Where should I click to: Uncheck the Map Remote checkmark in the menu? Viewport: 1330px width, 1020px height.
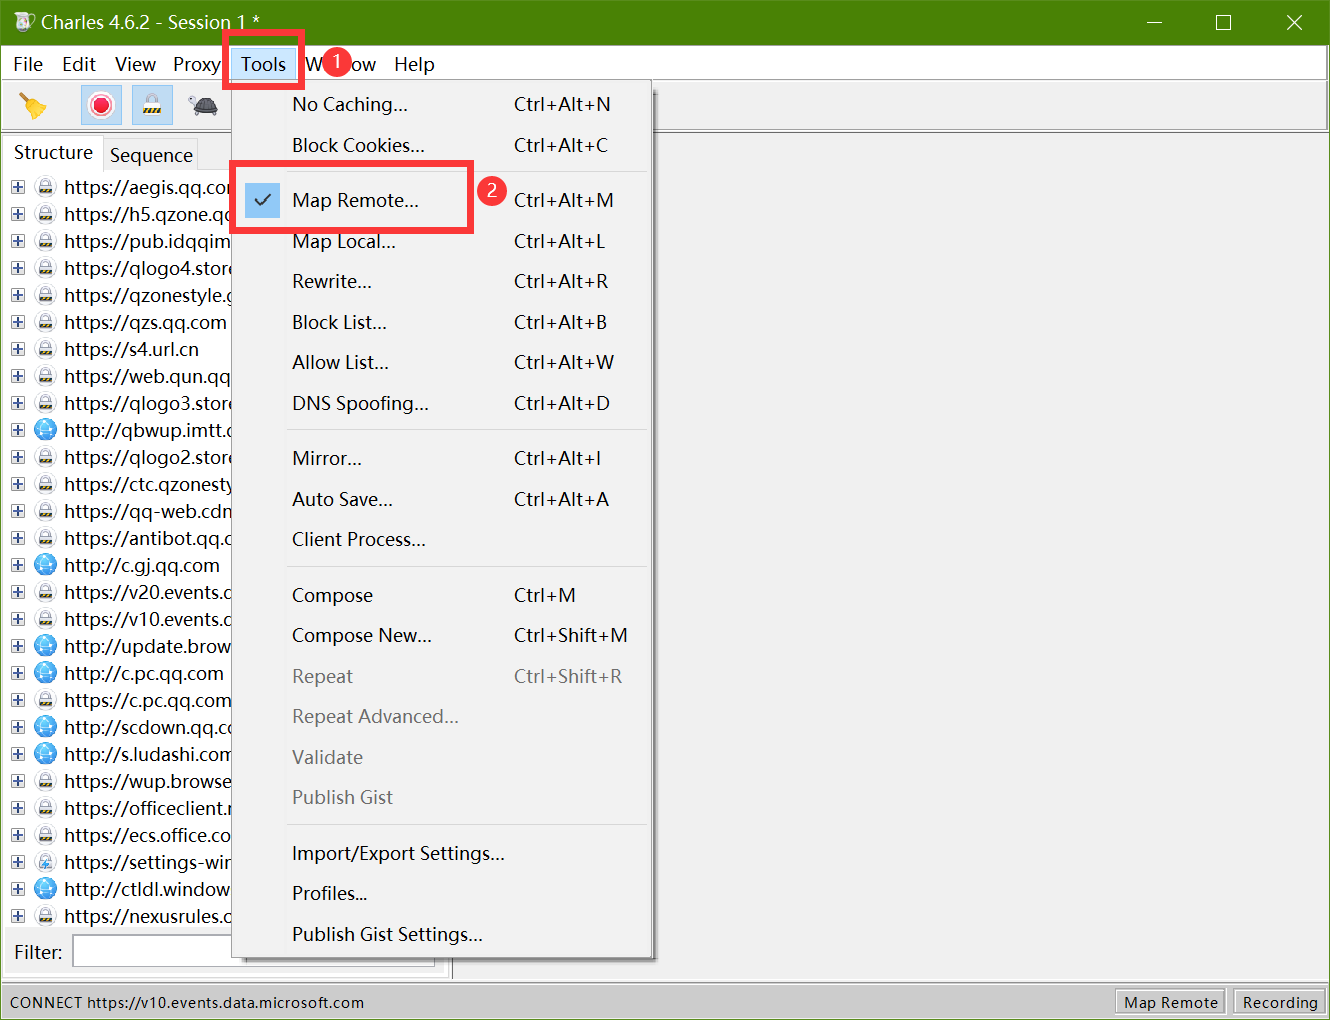261,199
